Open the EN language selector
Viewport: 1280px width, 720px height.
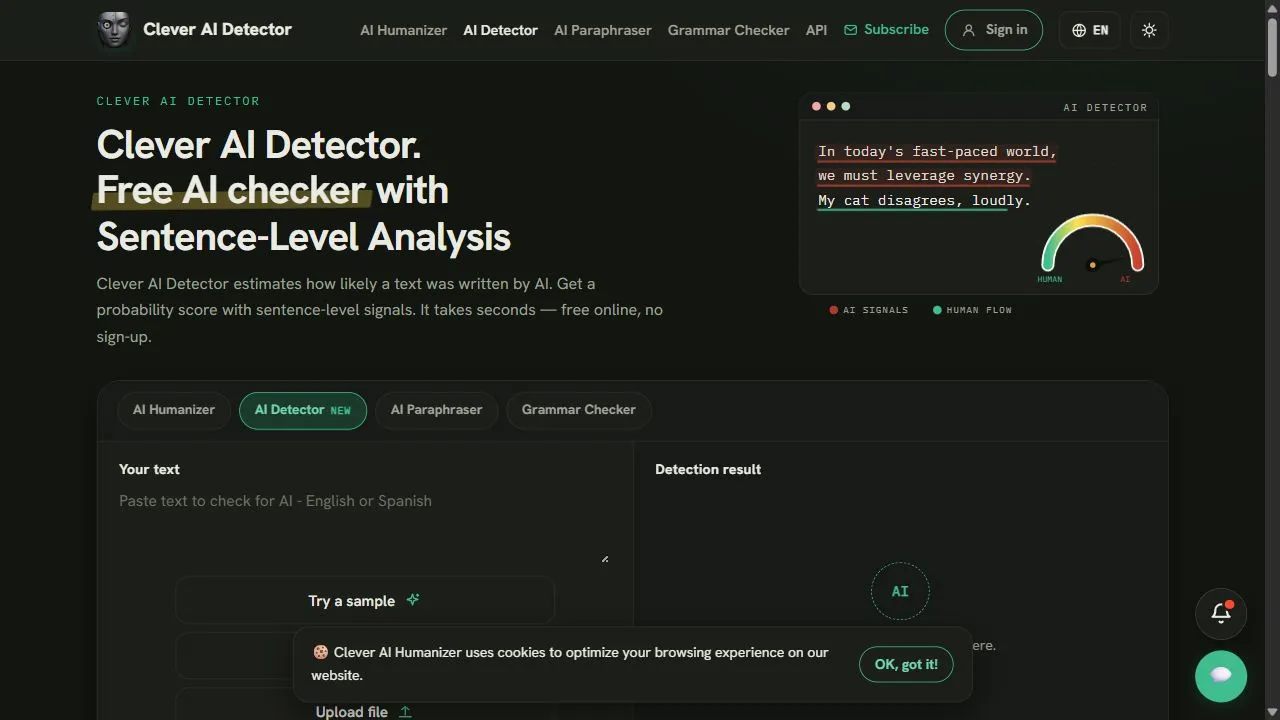point(1090,30)
